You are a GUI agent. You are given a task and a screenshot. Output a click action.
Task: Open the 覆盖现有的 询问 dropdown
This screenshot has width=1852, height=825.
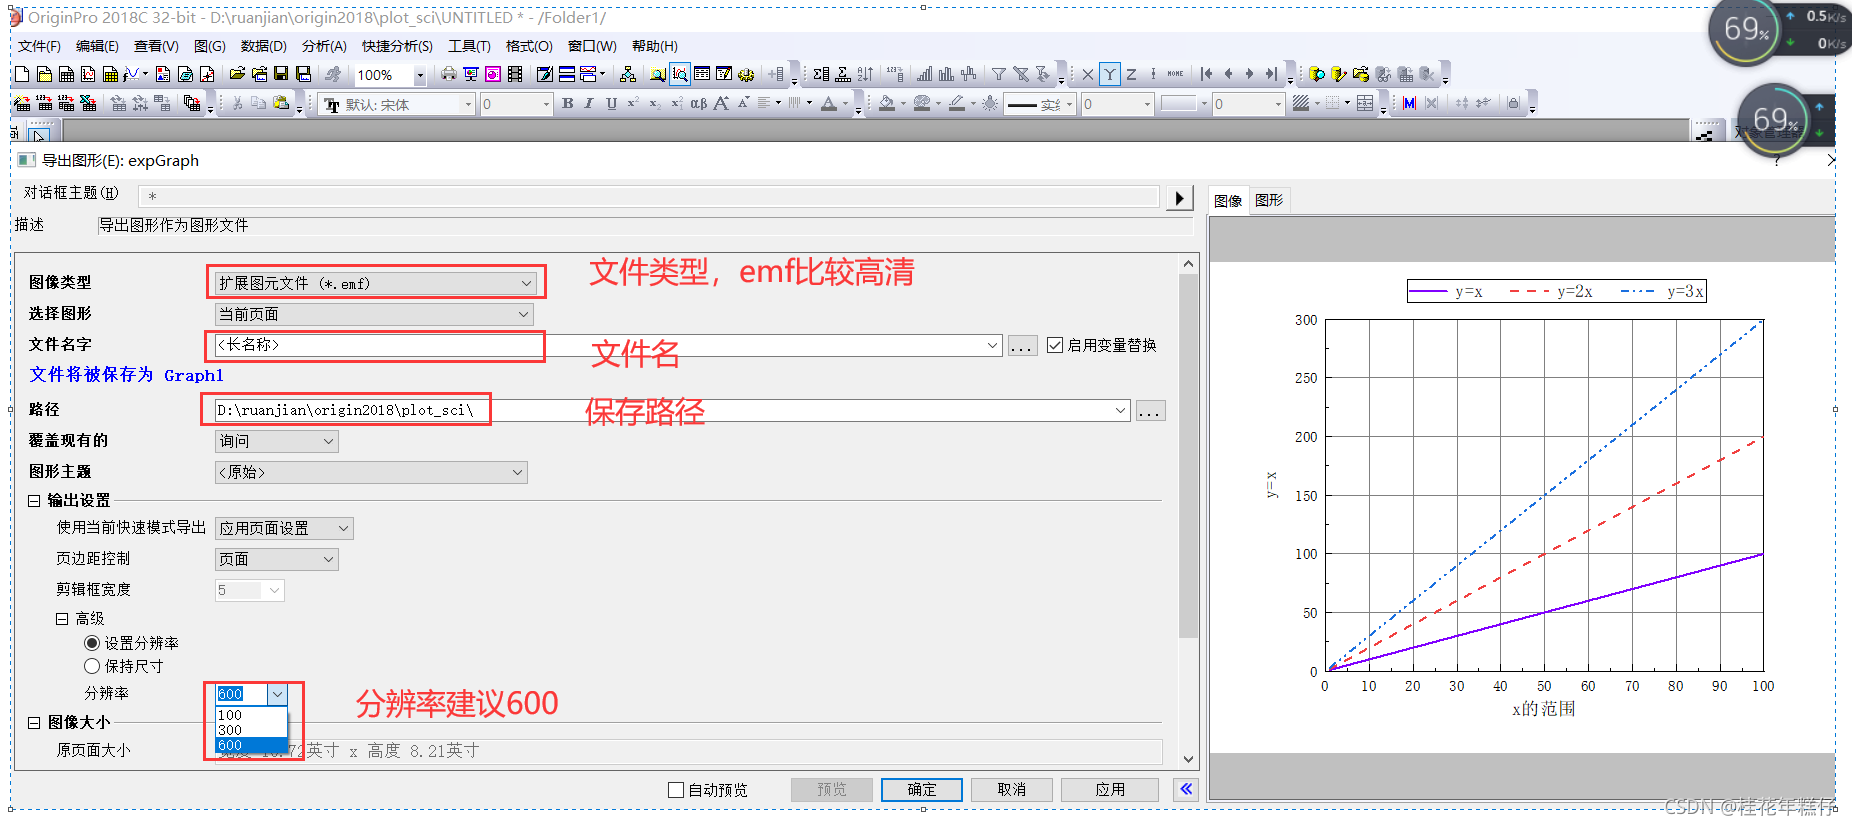277,441
